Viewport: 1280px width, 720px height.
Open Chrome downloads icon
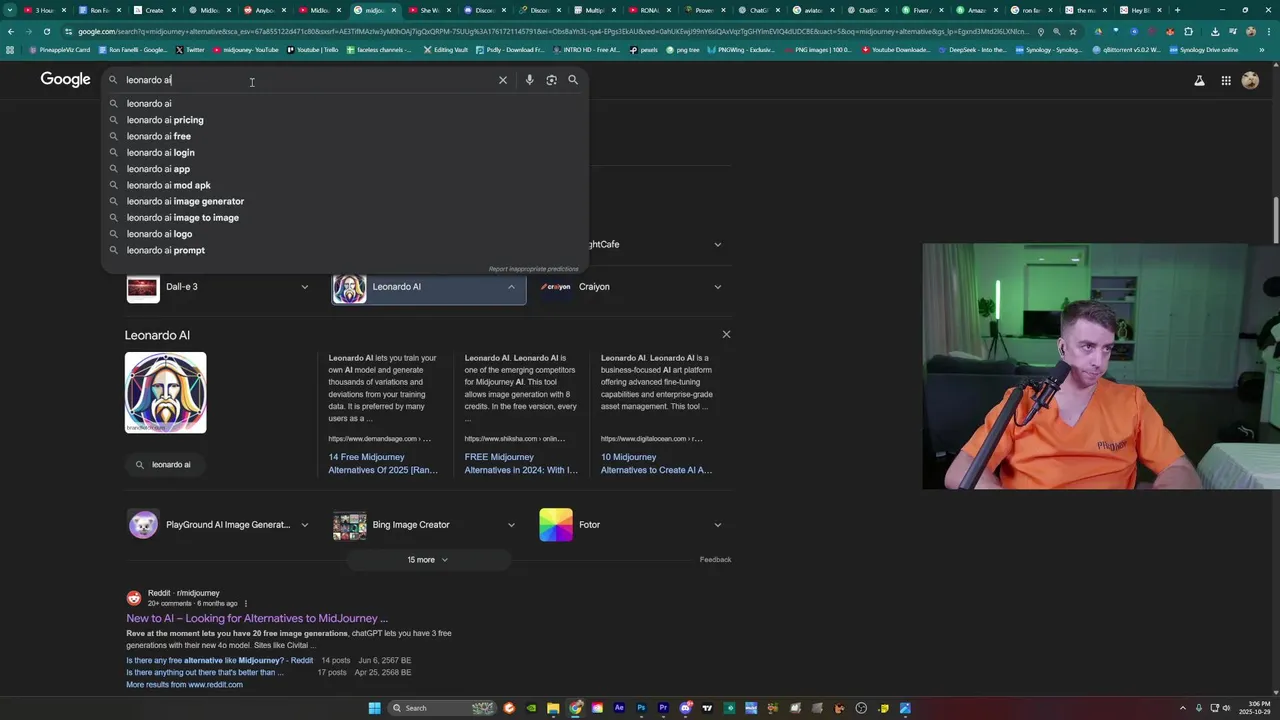[1214, 31]
